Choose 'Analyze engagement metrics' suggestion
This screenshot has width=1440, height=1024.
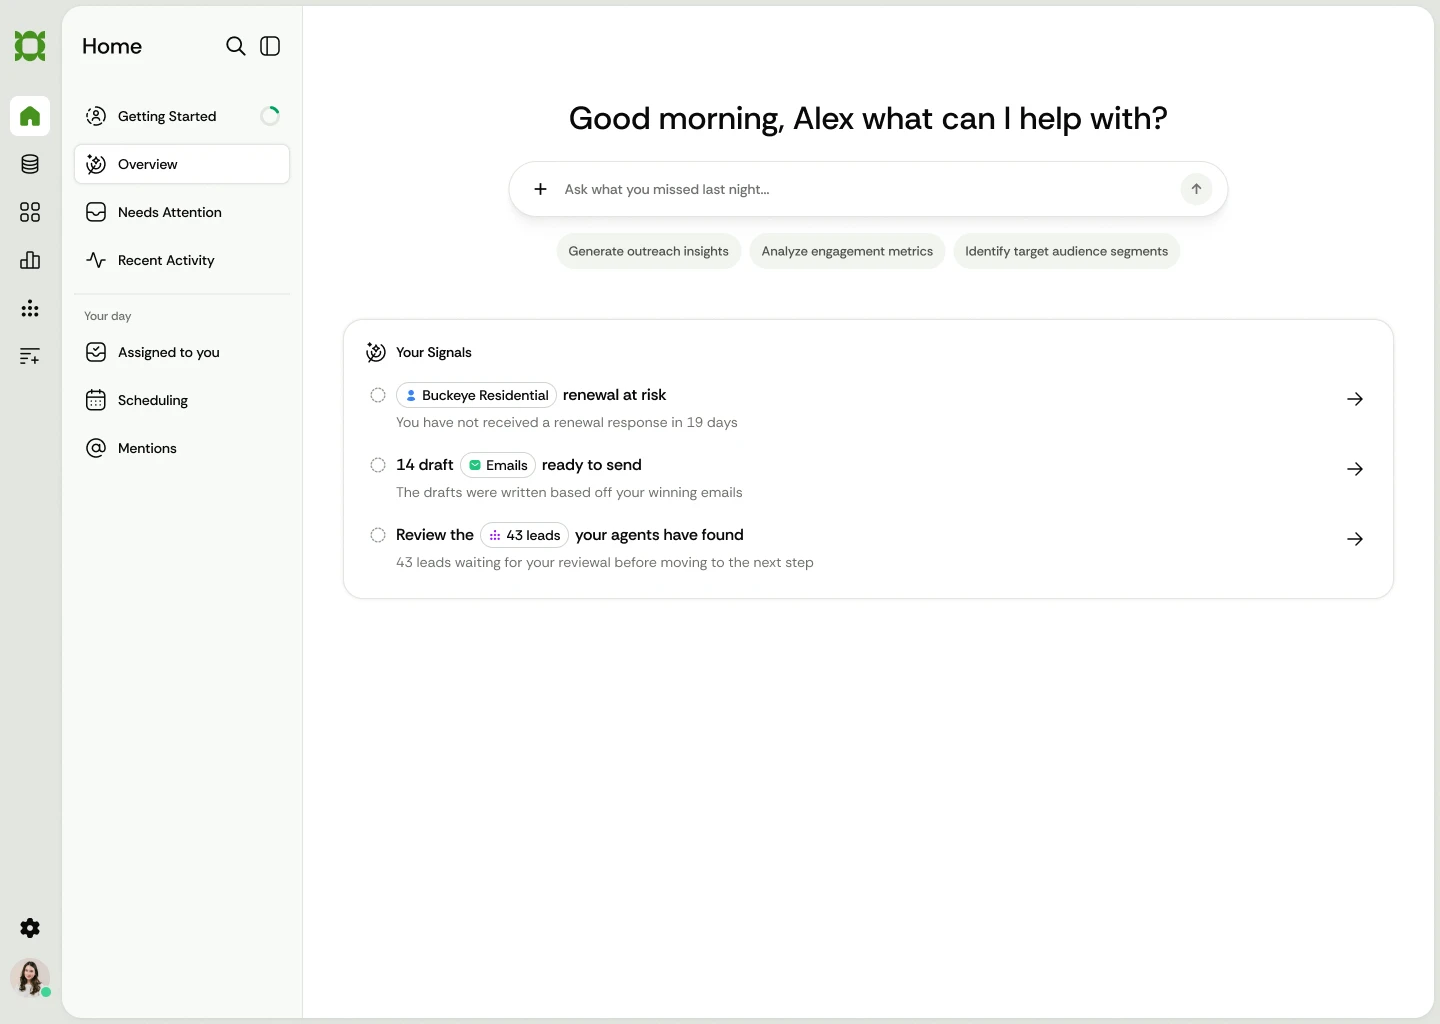[x=847, y=251]
